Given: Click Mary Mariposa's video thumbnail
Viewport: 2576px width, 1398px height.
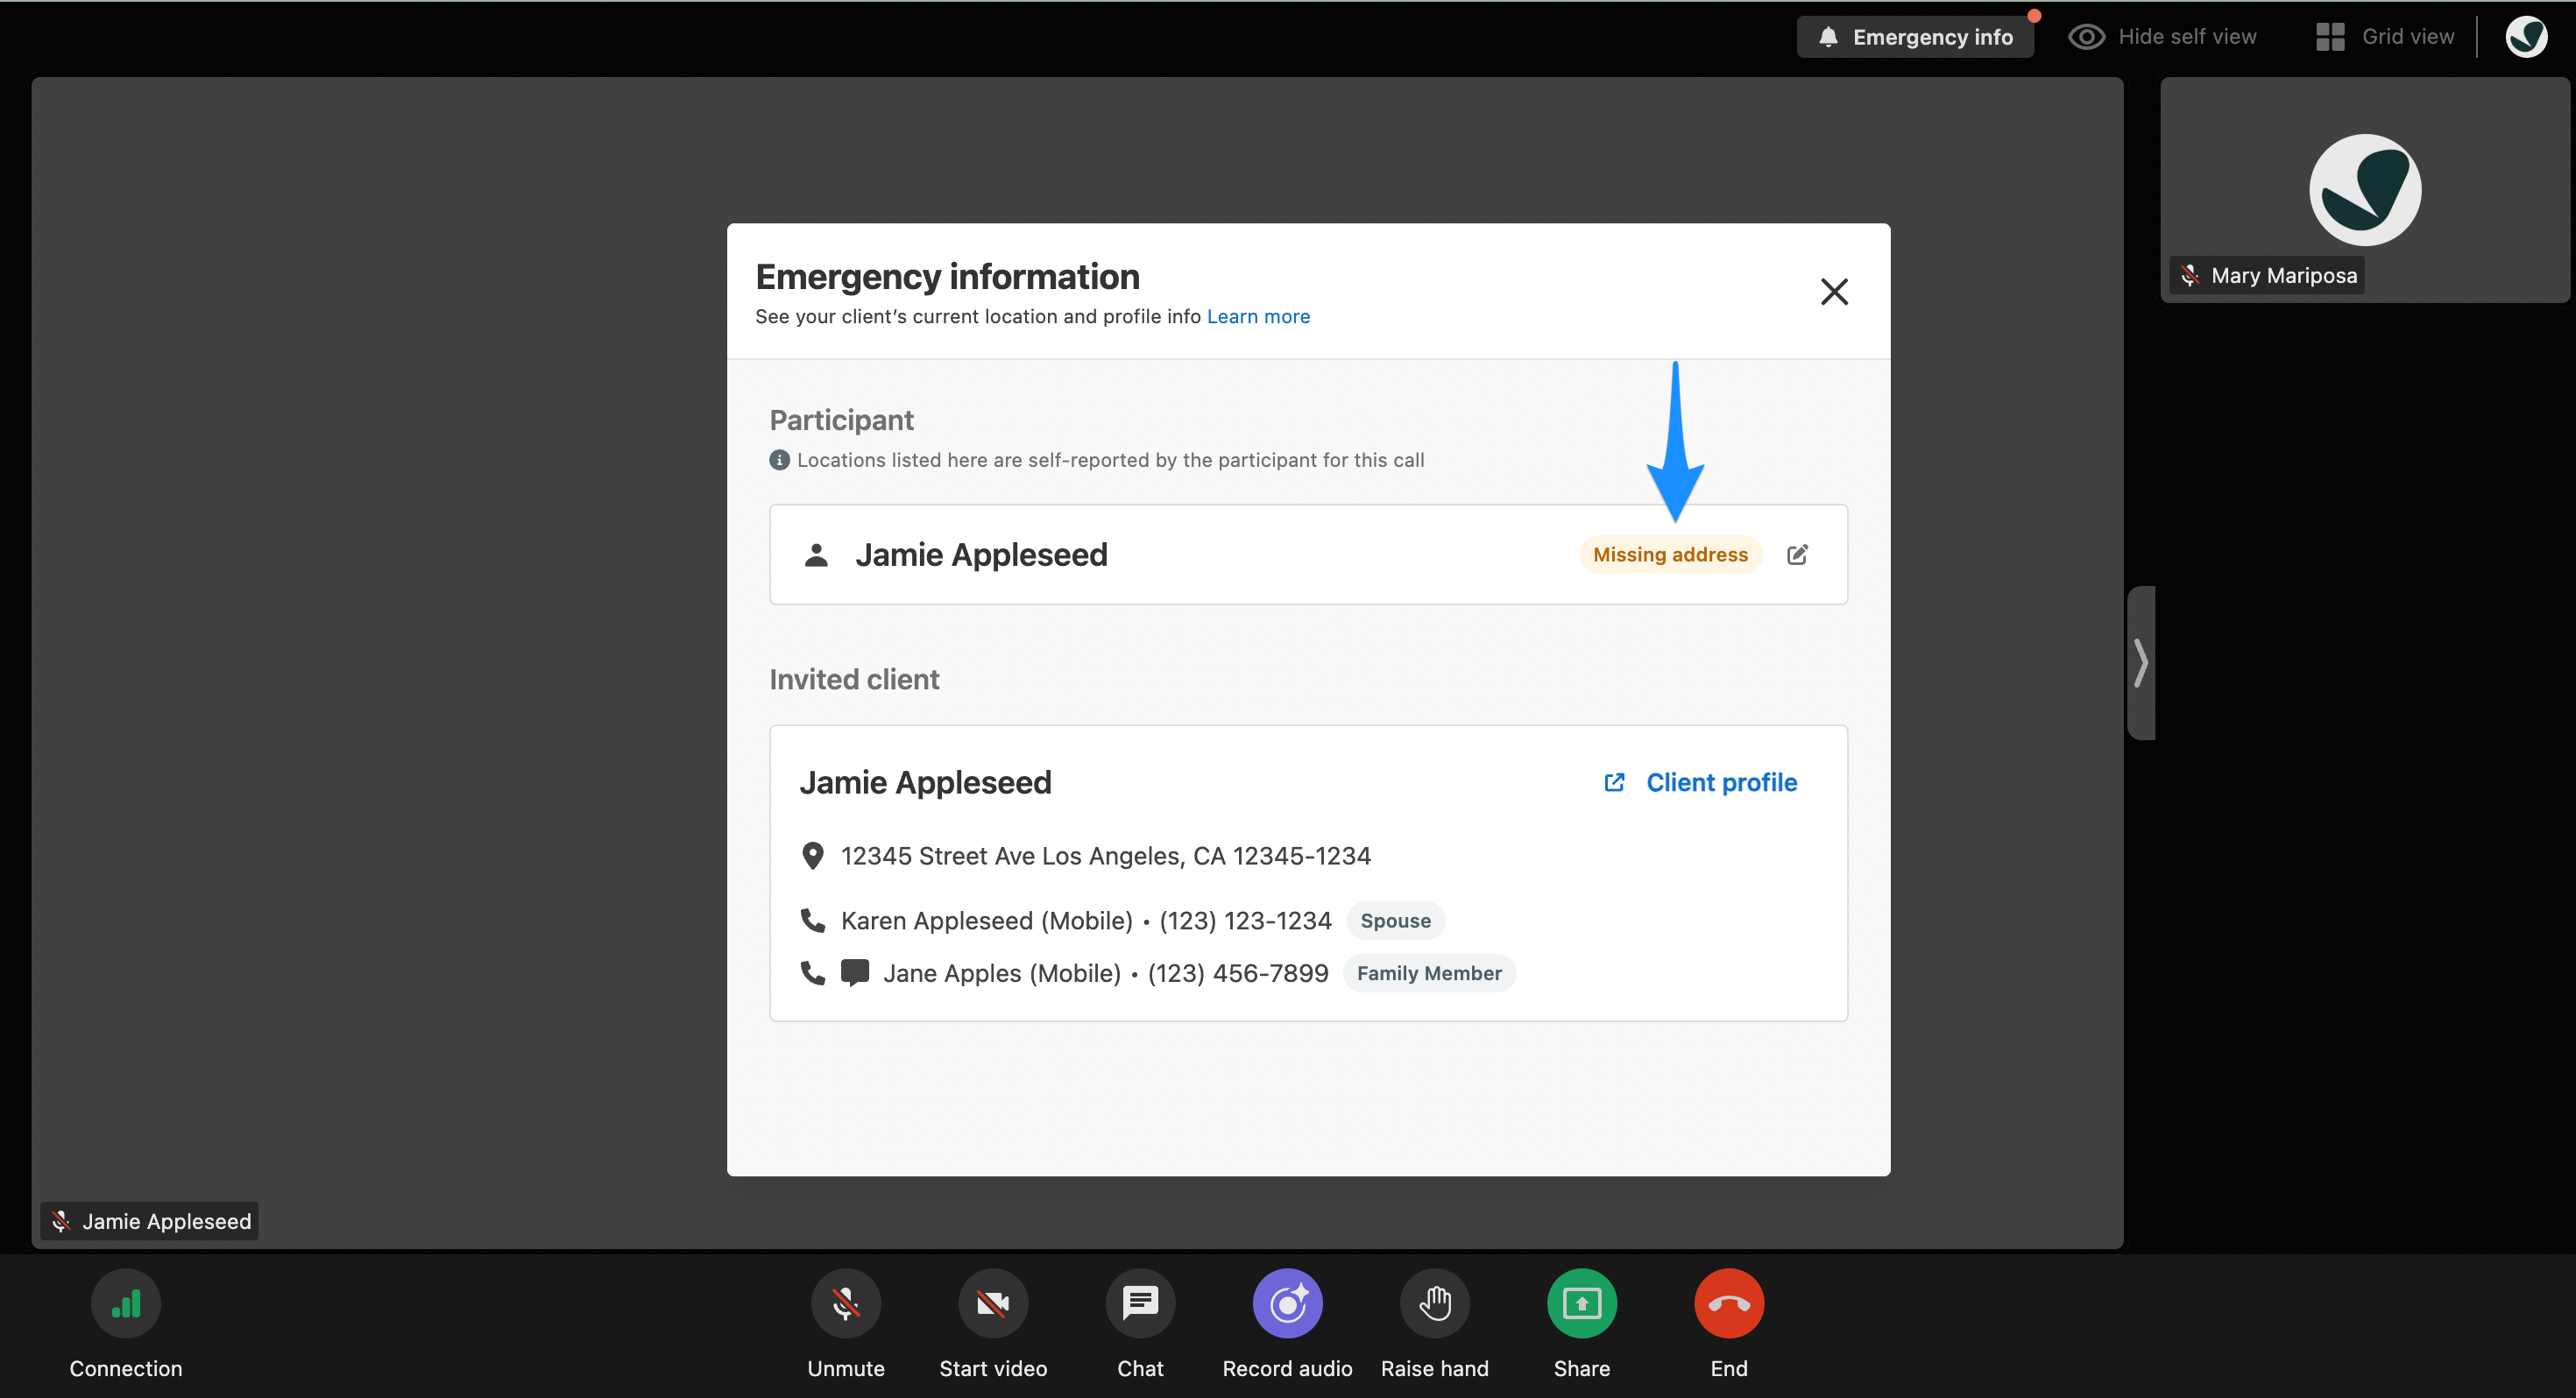Looking at the screenshot, I should 2364,190.
